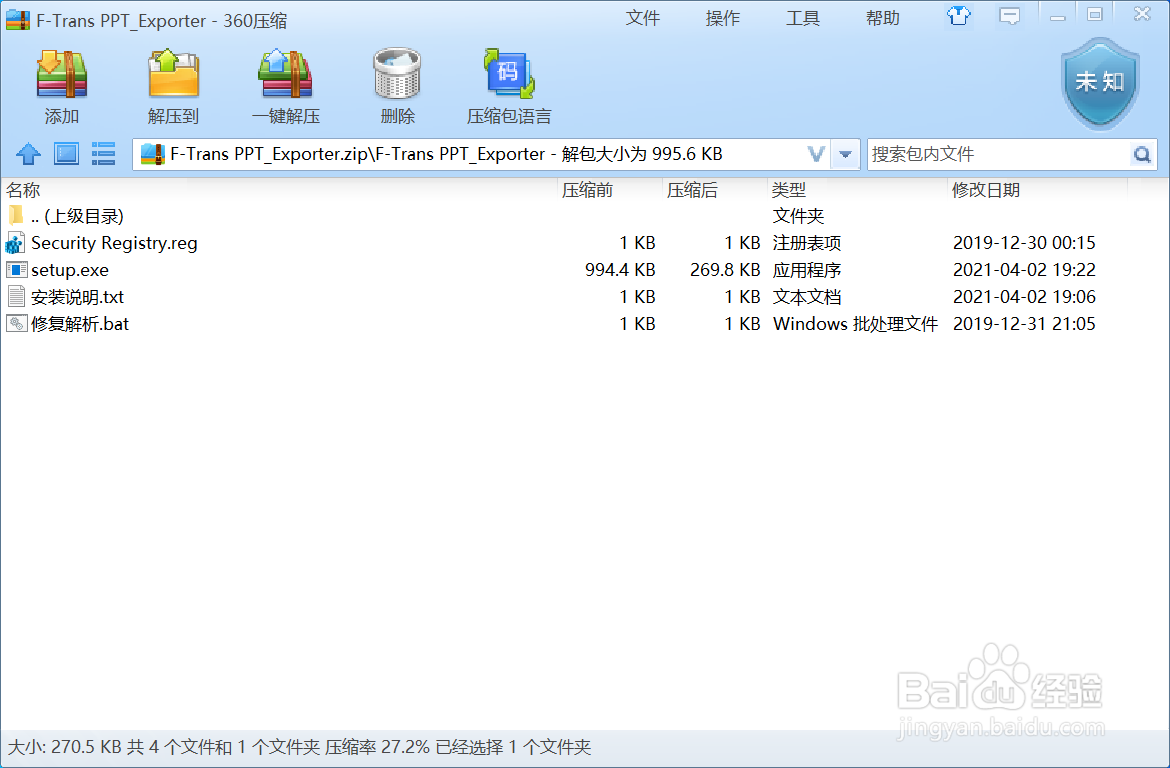
Task: Open the 帮助 menu
Action: coord(883,18)
